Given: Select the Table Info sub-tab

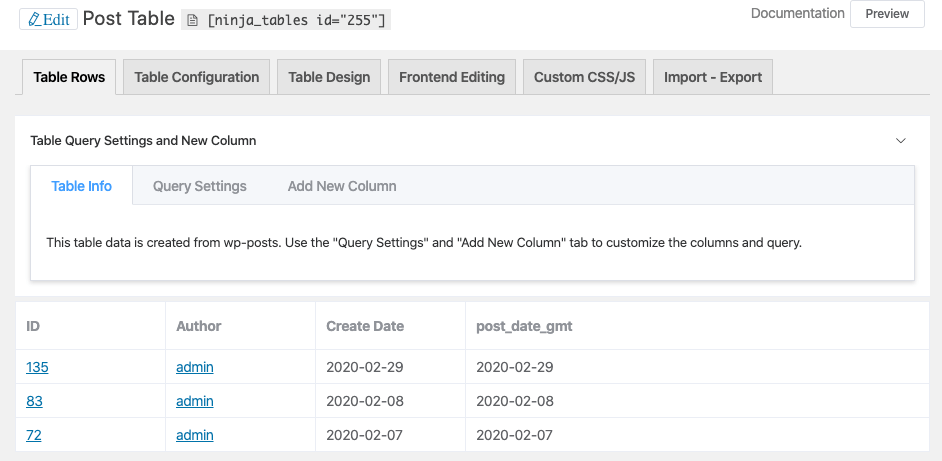Looking at the screenshot, I should (82, 186).
